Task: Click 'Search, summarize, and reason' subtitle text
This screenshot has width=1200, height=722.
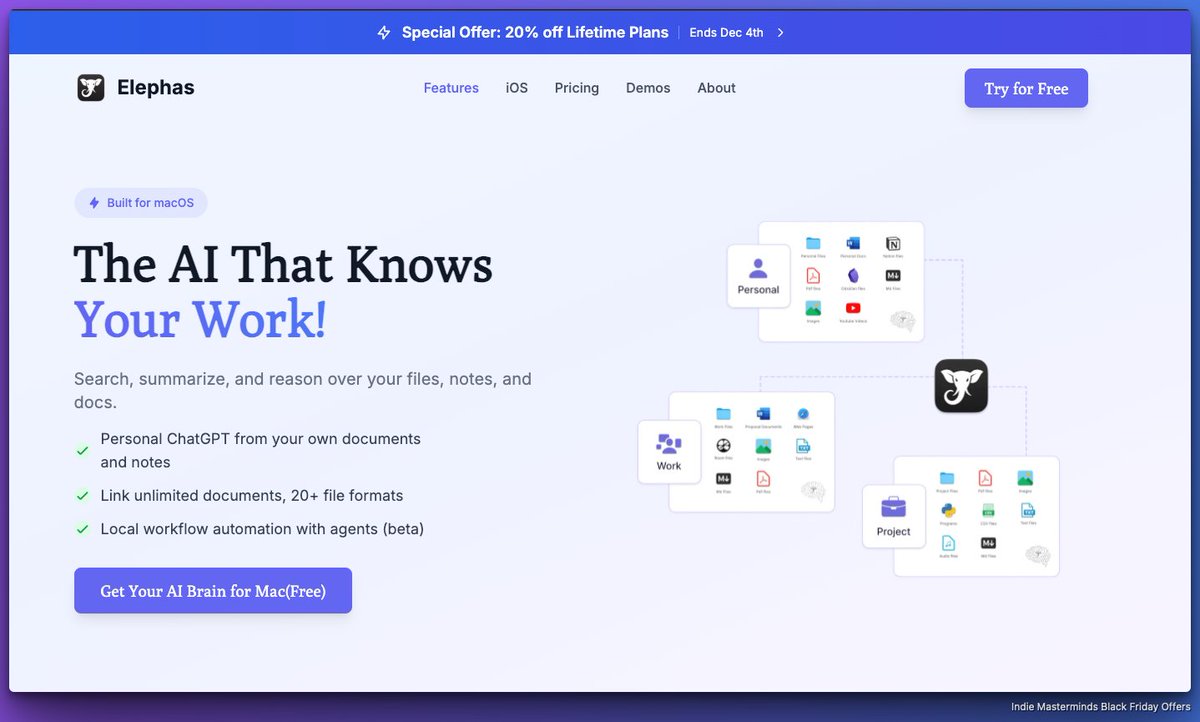Action: [x=303, y=391]
